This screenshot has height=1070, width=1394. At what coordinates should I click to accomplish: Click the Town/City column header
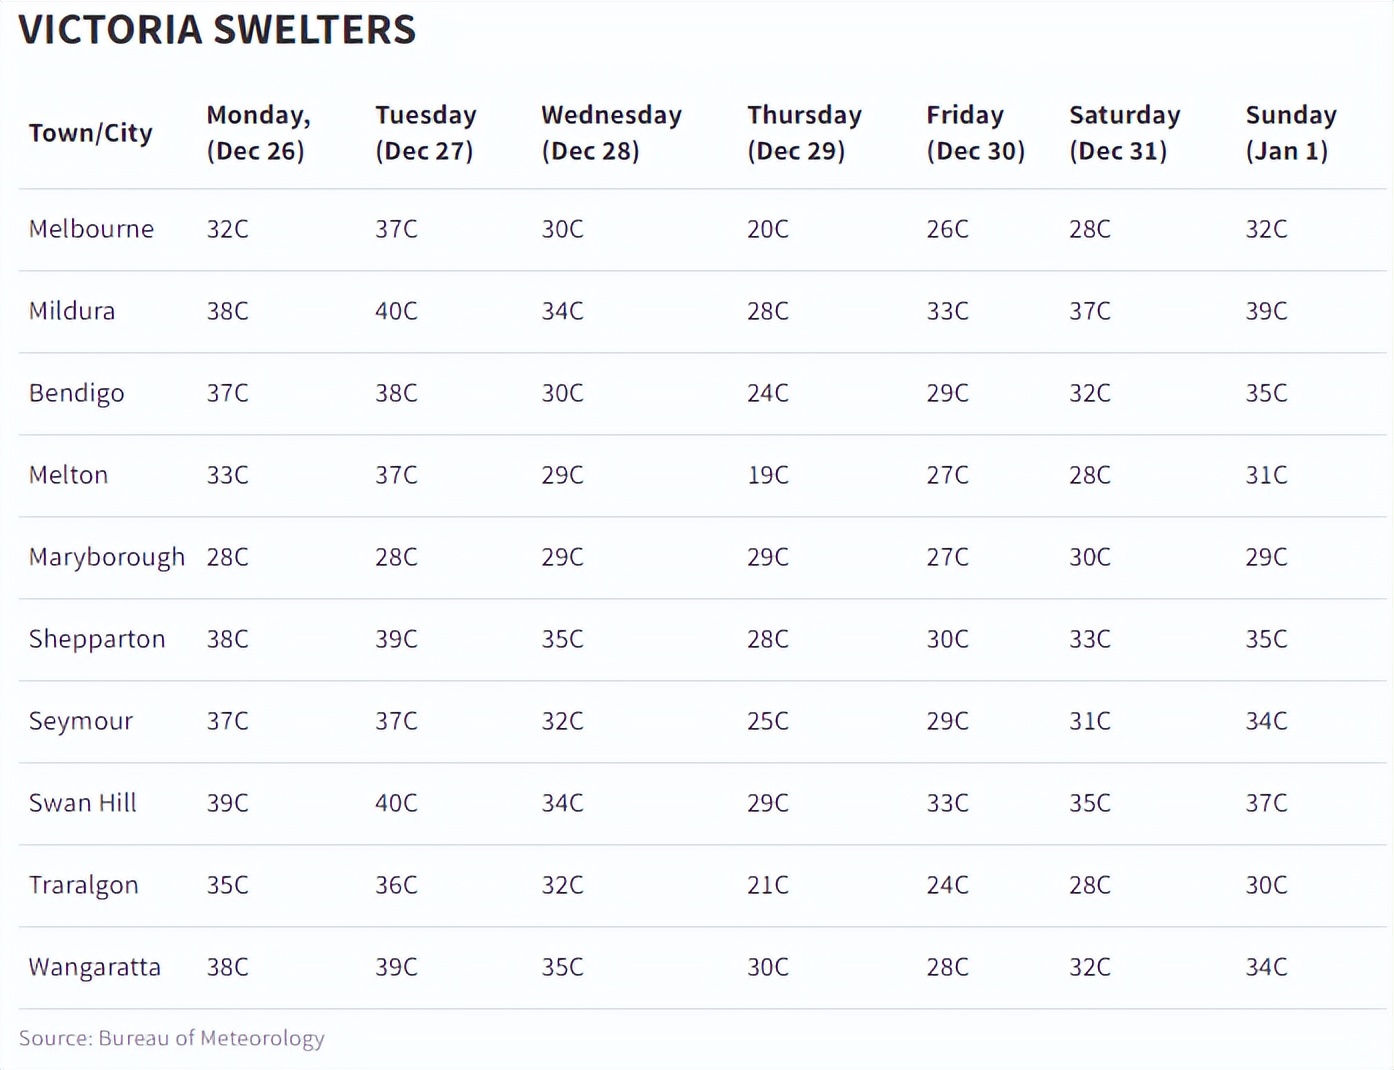coord(91,133)
